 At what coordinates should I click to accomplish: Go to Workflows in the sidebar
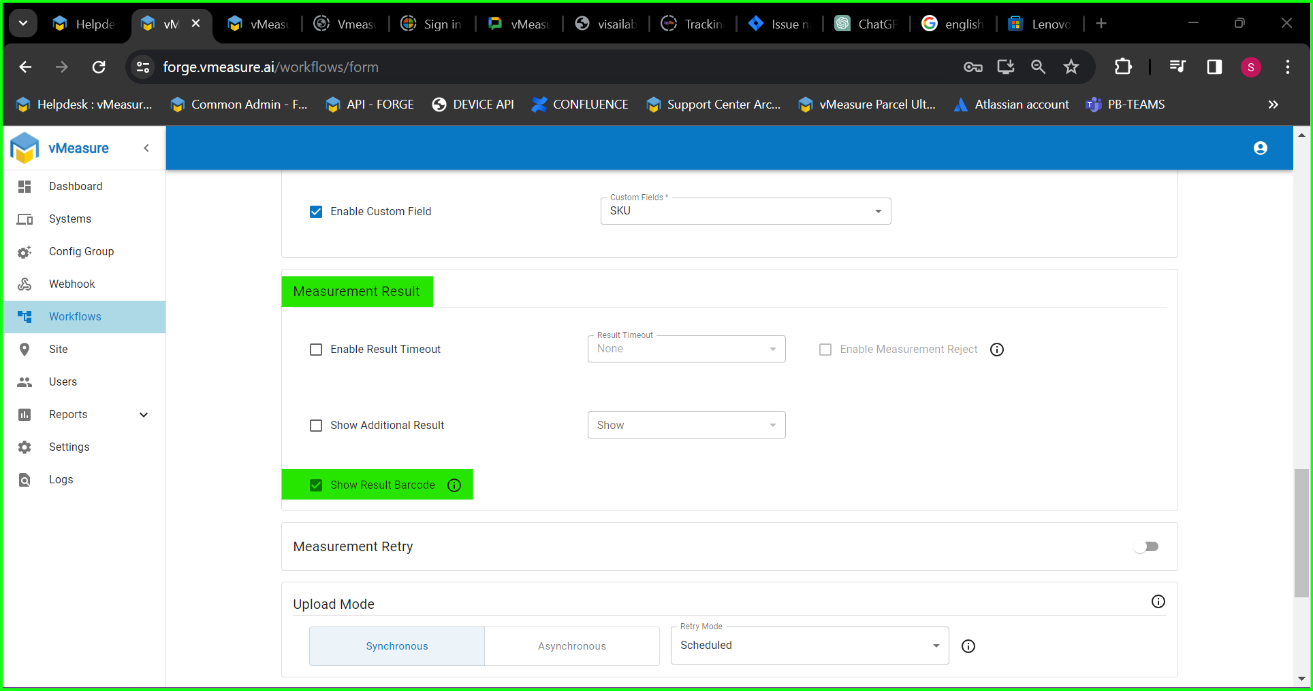(x=83, y=317)
